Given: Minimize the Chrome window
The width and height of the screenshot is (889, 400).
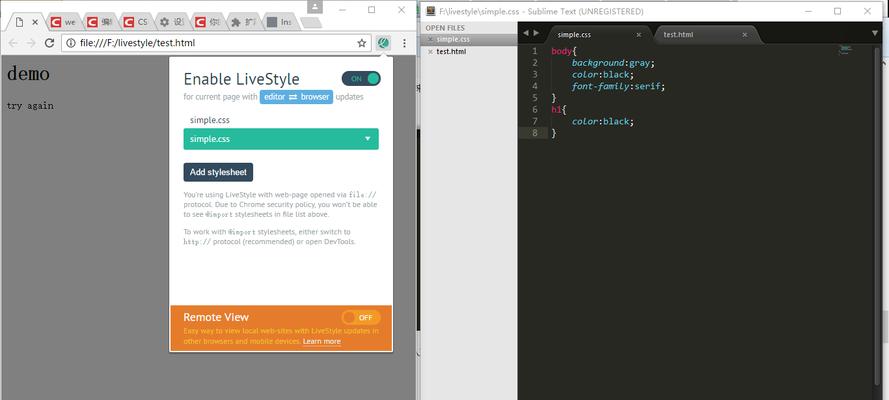Looking at the screenshot, I should pos(341,10).
